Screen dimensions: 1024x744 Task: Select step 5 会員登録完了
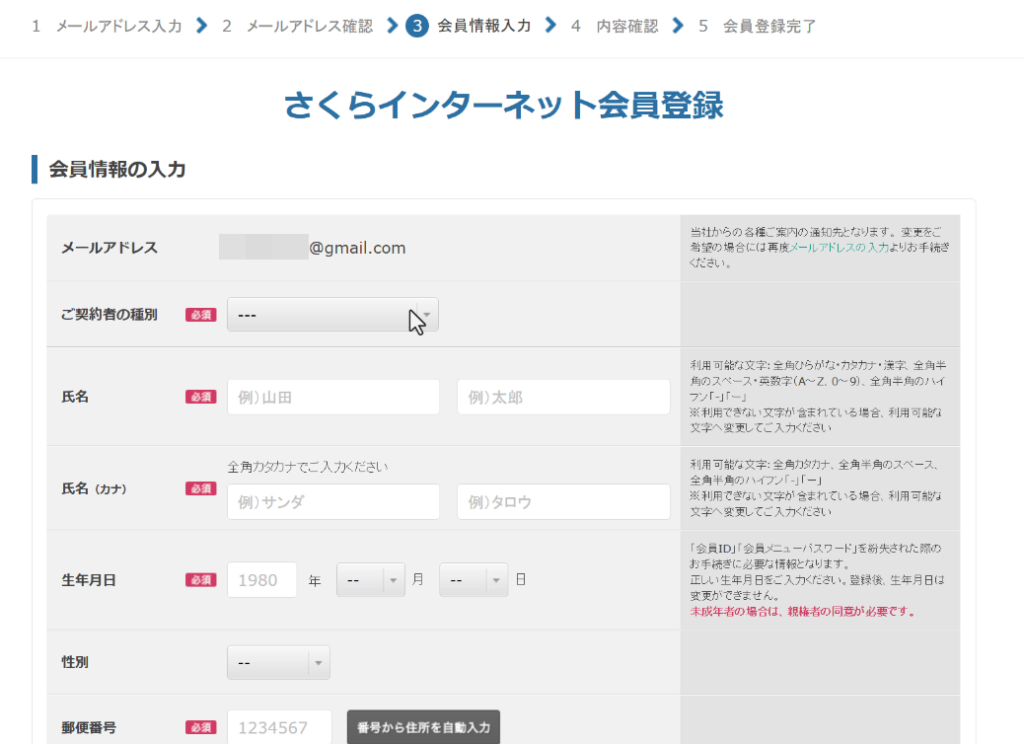tap(769, 26)
